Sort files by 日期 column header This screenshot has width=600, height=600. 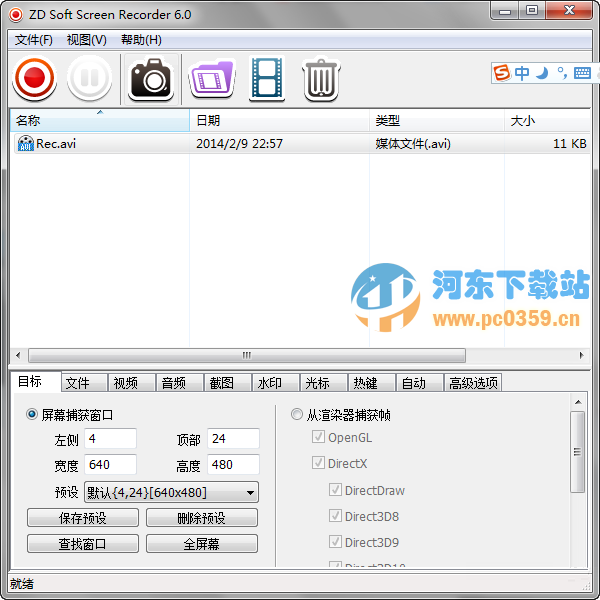pos(279,121)
